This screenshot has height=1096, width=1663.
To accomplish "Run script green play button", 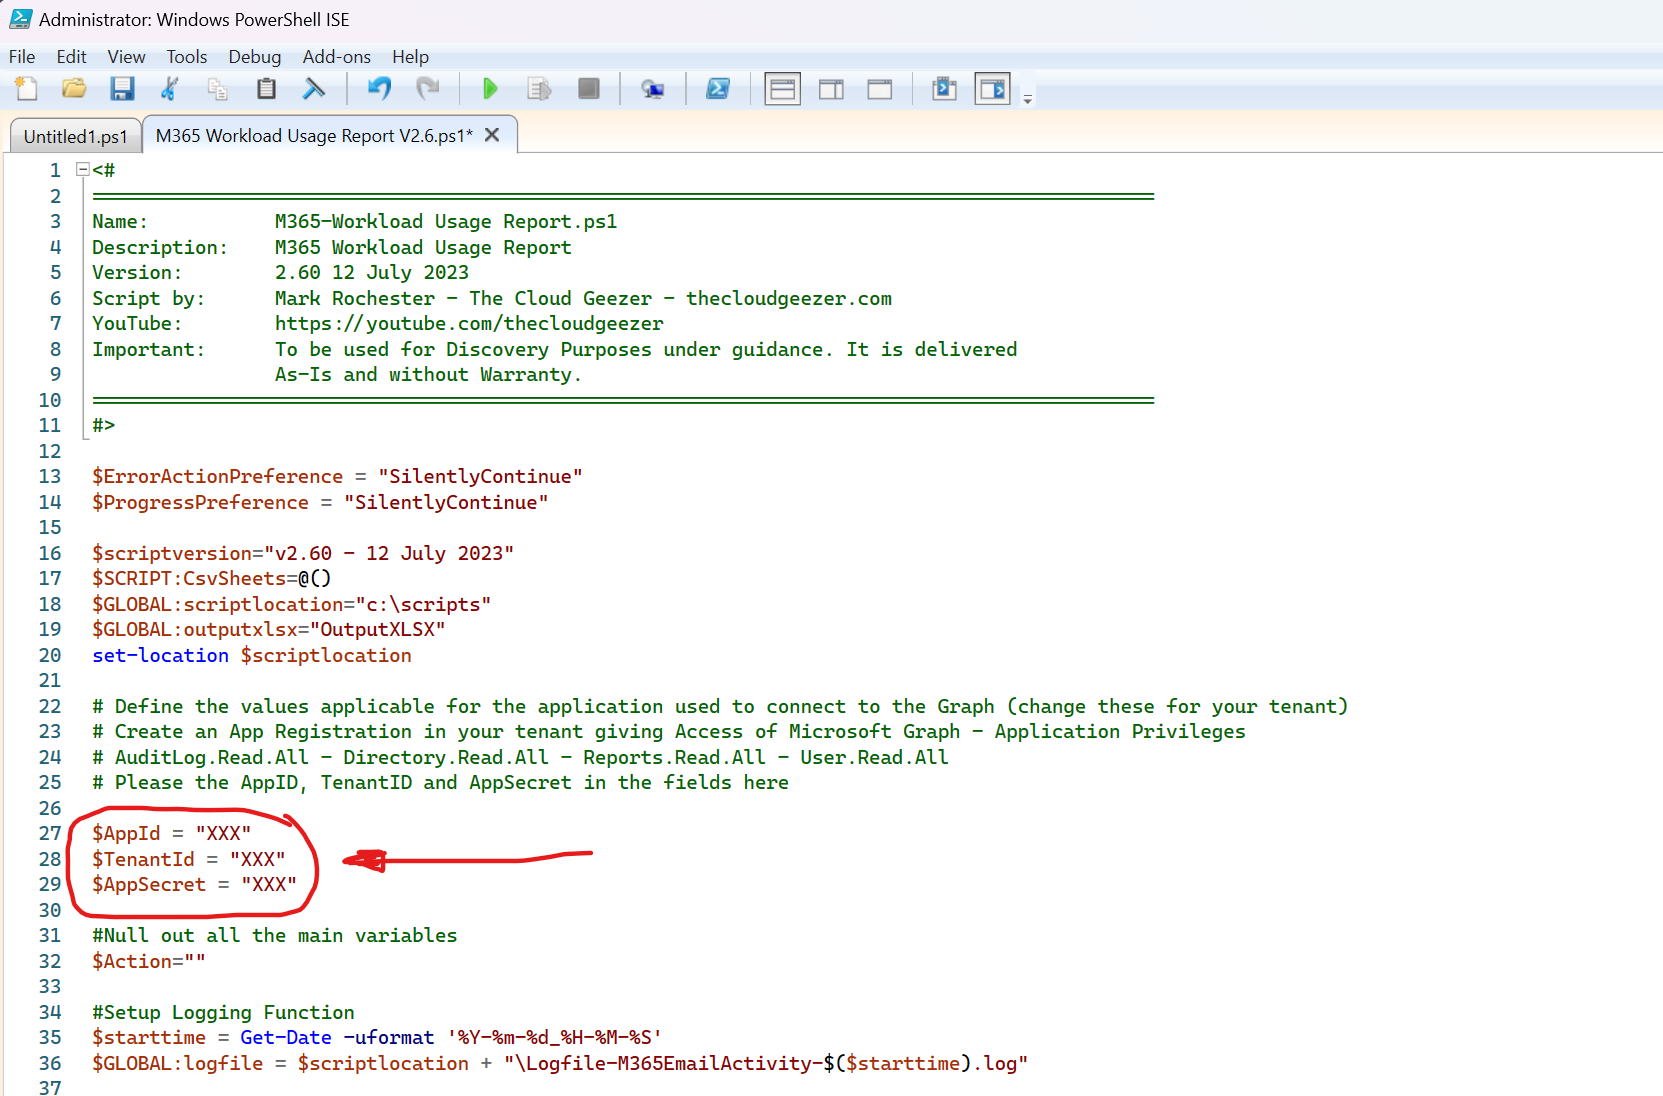I will [x=490, y=89].
